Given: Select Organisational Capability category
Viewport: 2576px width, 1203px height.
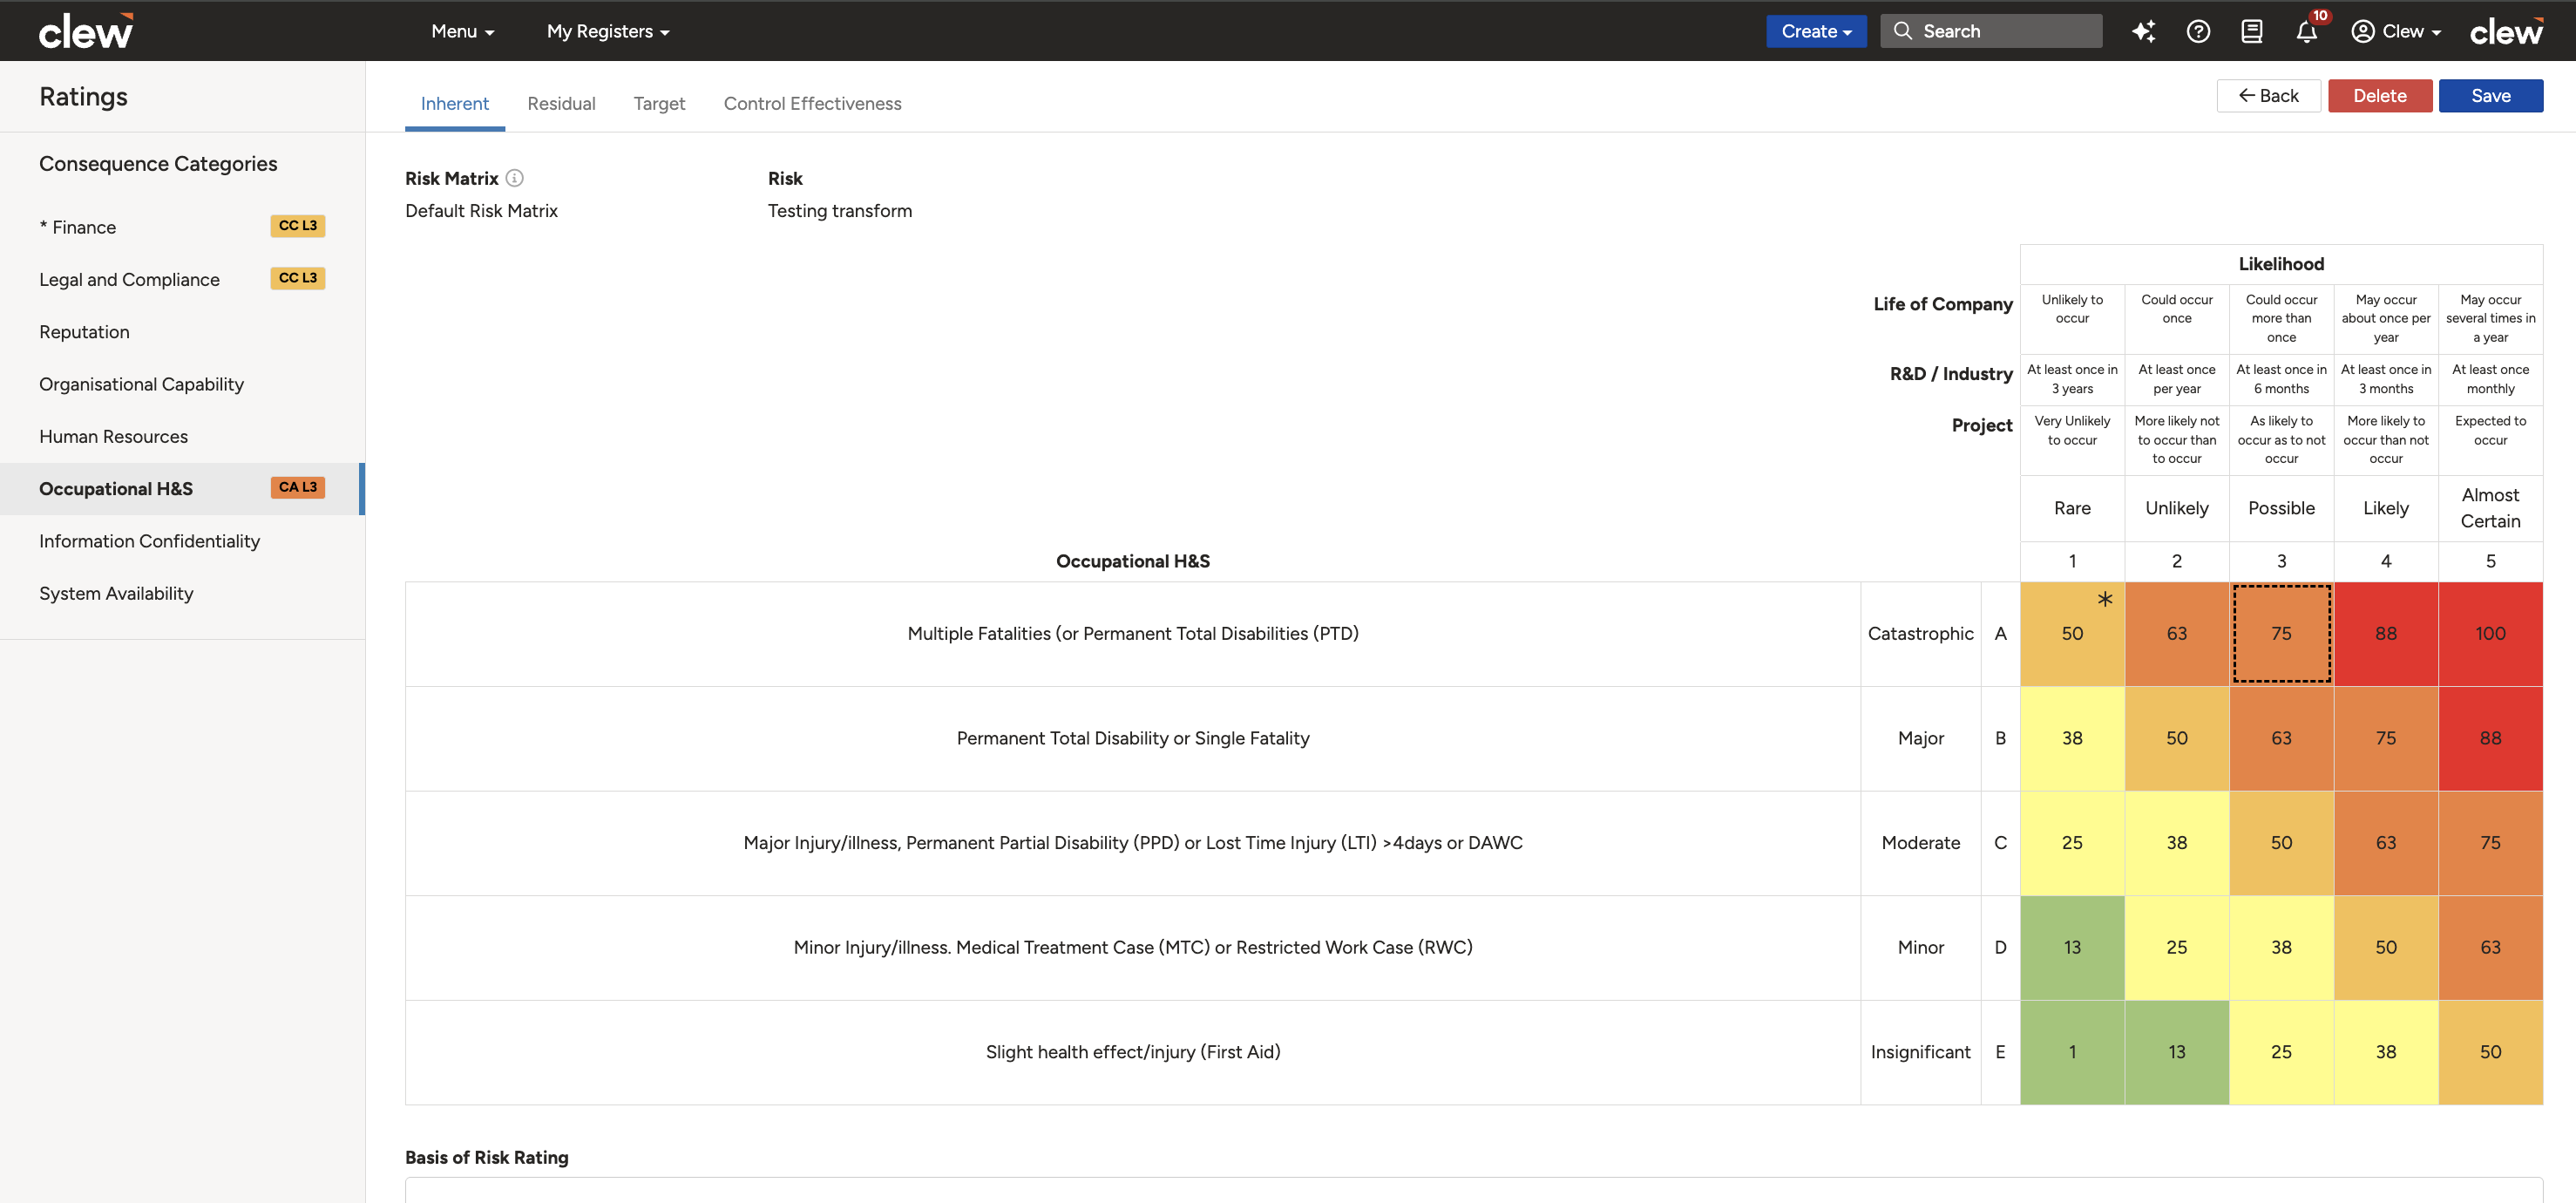Looking at the screenshot, I should click(x=182, y=384).
